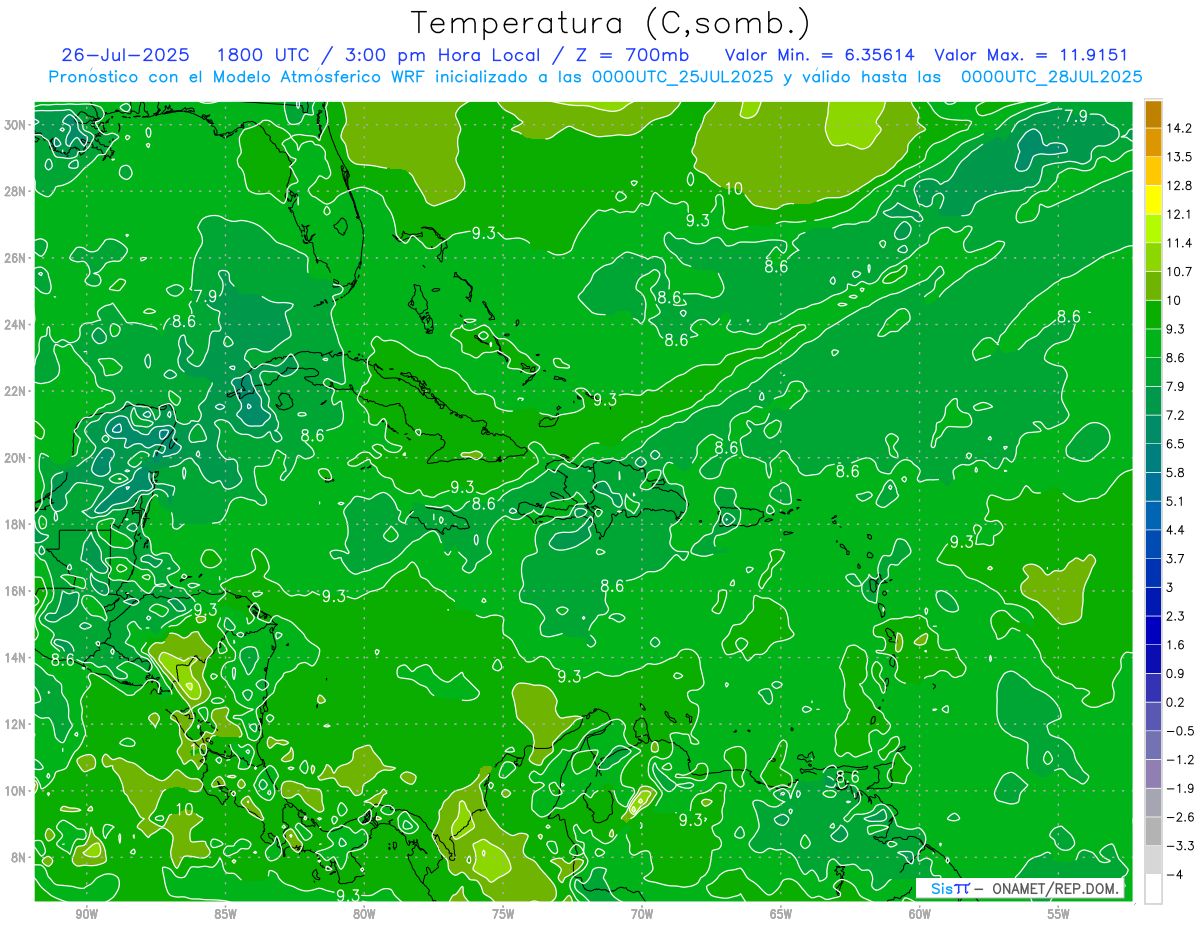Click the 12.8 color scale label
This screenshot has width=1200, height=927.
click(1179, 185)
